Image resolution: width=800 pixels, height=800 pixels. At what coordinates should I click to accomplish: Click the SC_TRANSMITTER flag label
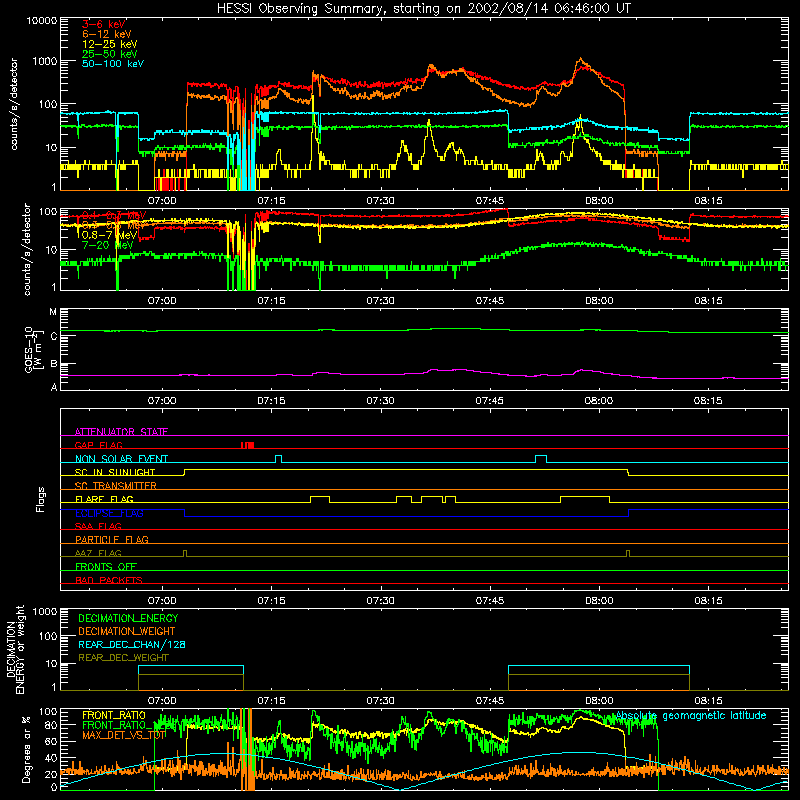point(116,486)
